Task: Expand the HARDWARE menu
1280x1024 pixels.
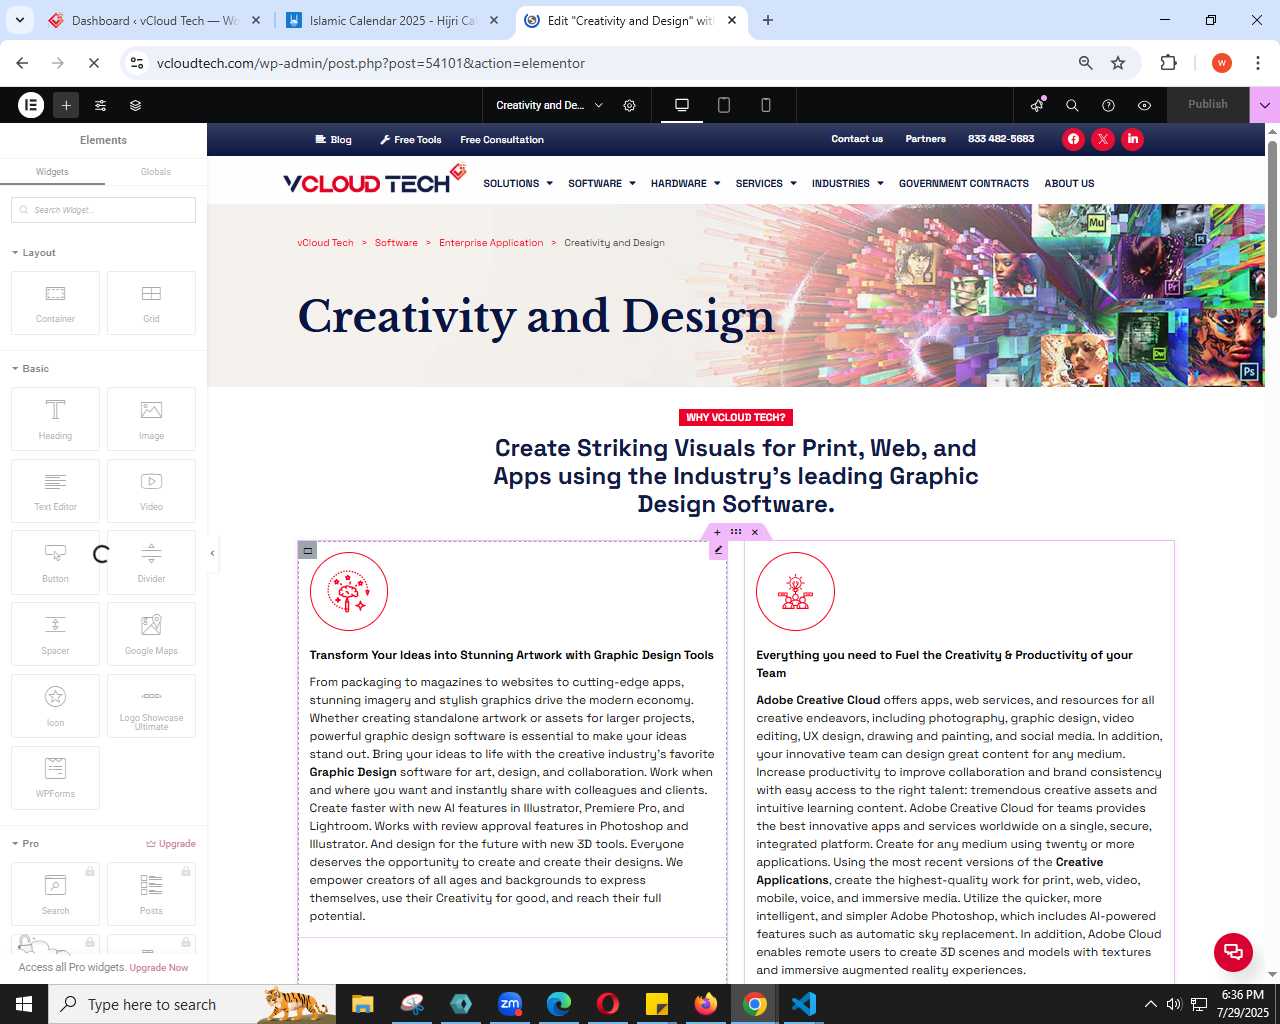Action: [686, 184]
